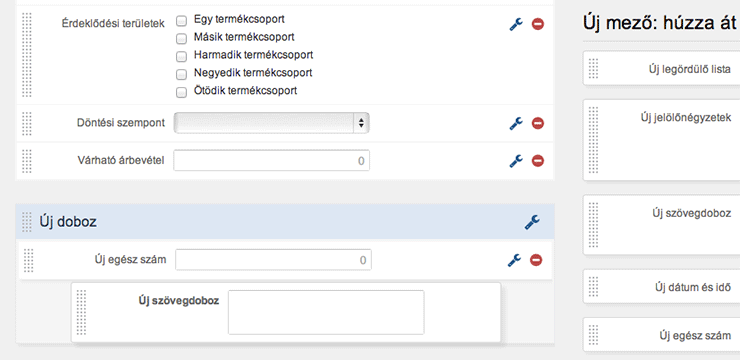Focus the Új szövegdoboz text area
Viewport: 740px width, 360px height.
pyautogui.click(x=326, y=312)
